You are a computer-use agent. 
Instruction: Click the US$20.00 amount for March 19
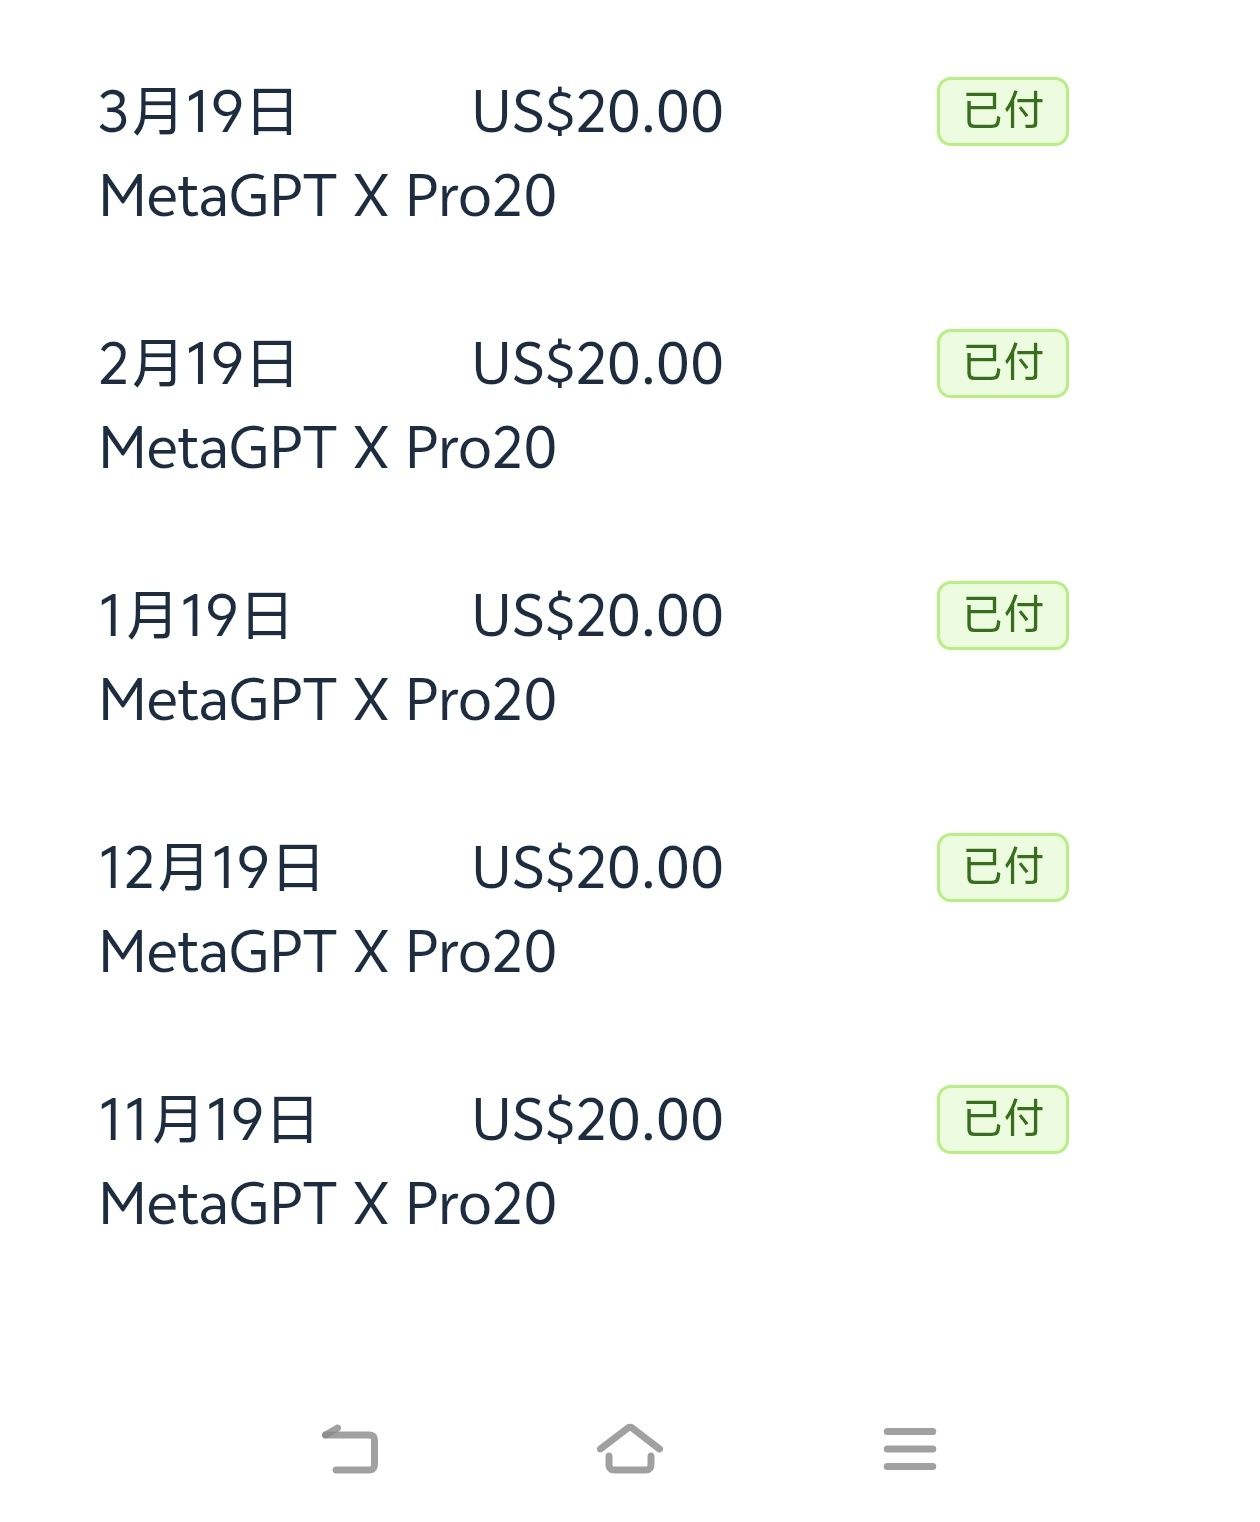tap(597, 111)
